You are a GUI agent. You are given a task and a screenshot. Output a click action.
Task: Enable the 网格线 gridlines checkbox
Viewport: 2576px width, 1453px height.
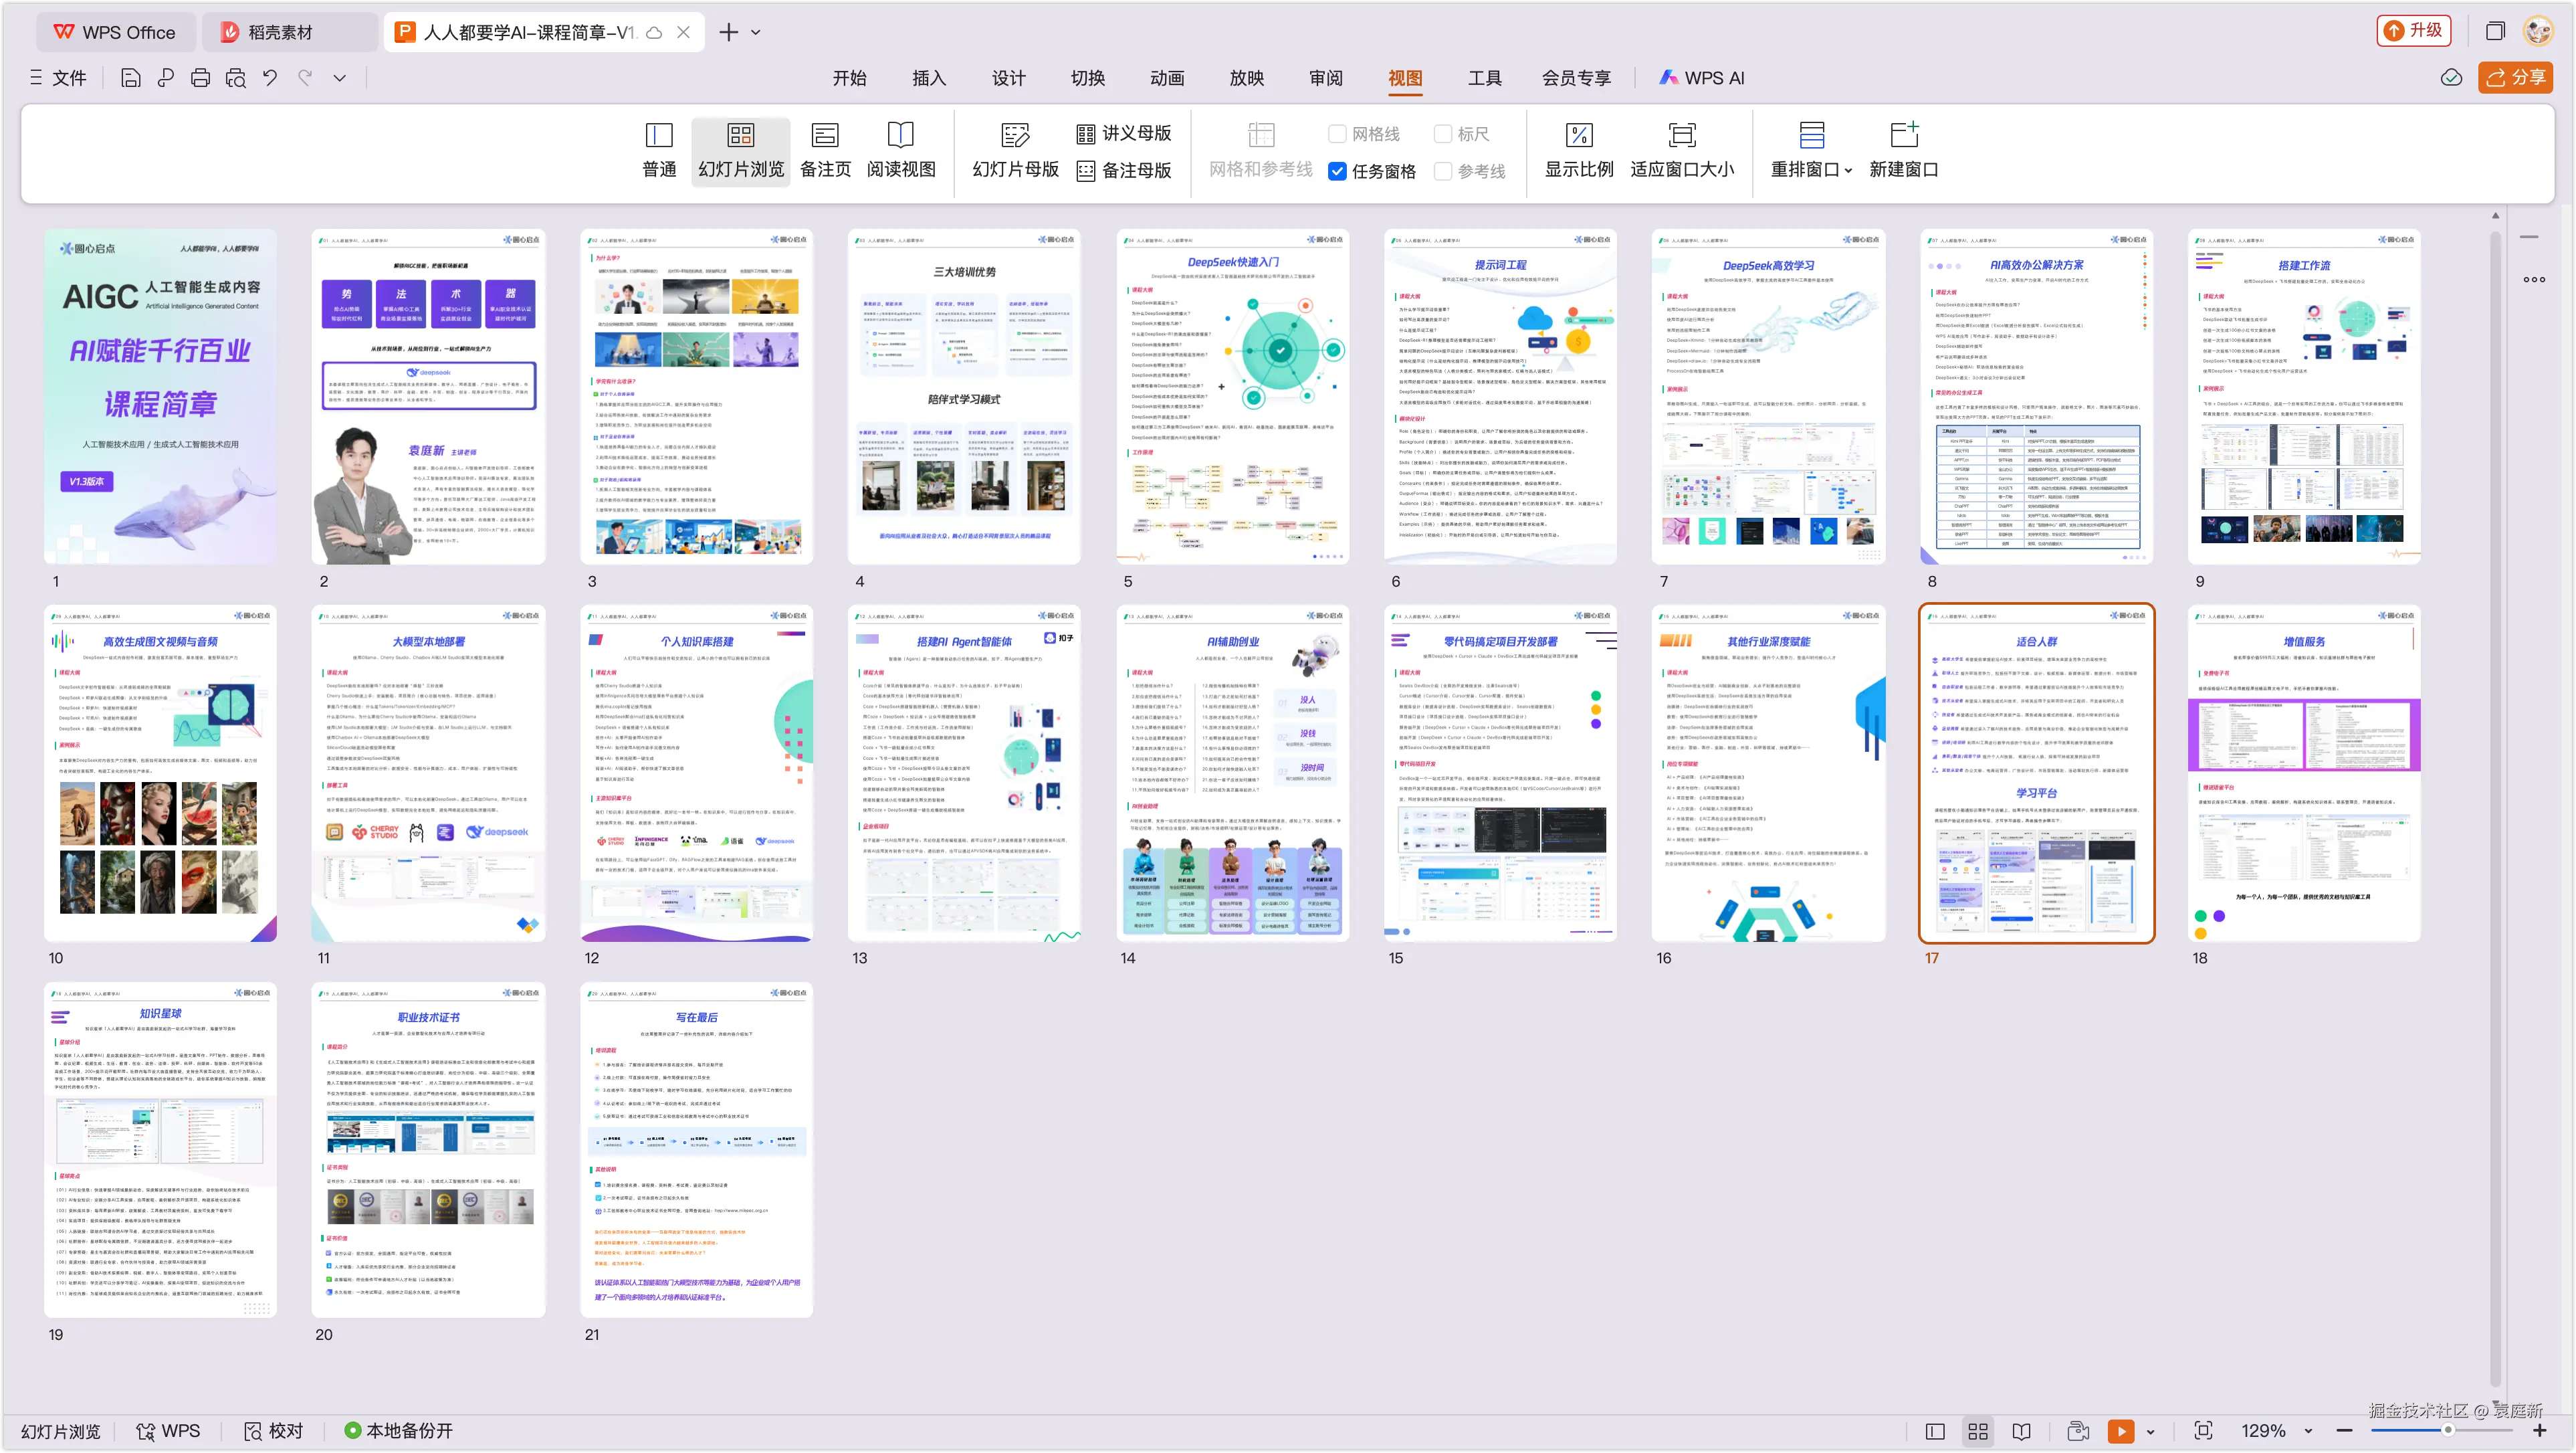pyautogui.click(x=1337, y=134)
